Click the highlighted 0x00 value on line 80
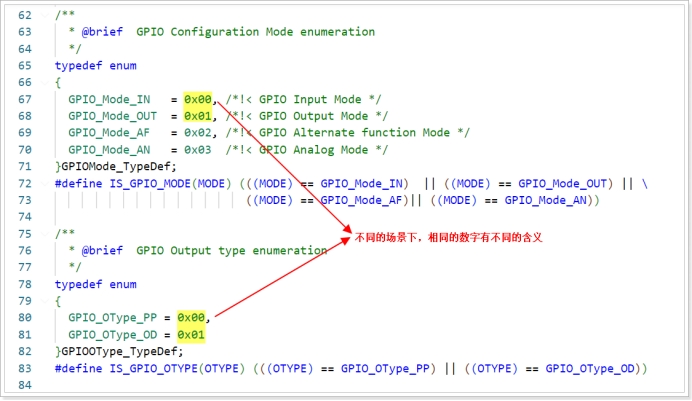 (191, 318)
